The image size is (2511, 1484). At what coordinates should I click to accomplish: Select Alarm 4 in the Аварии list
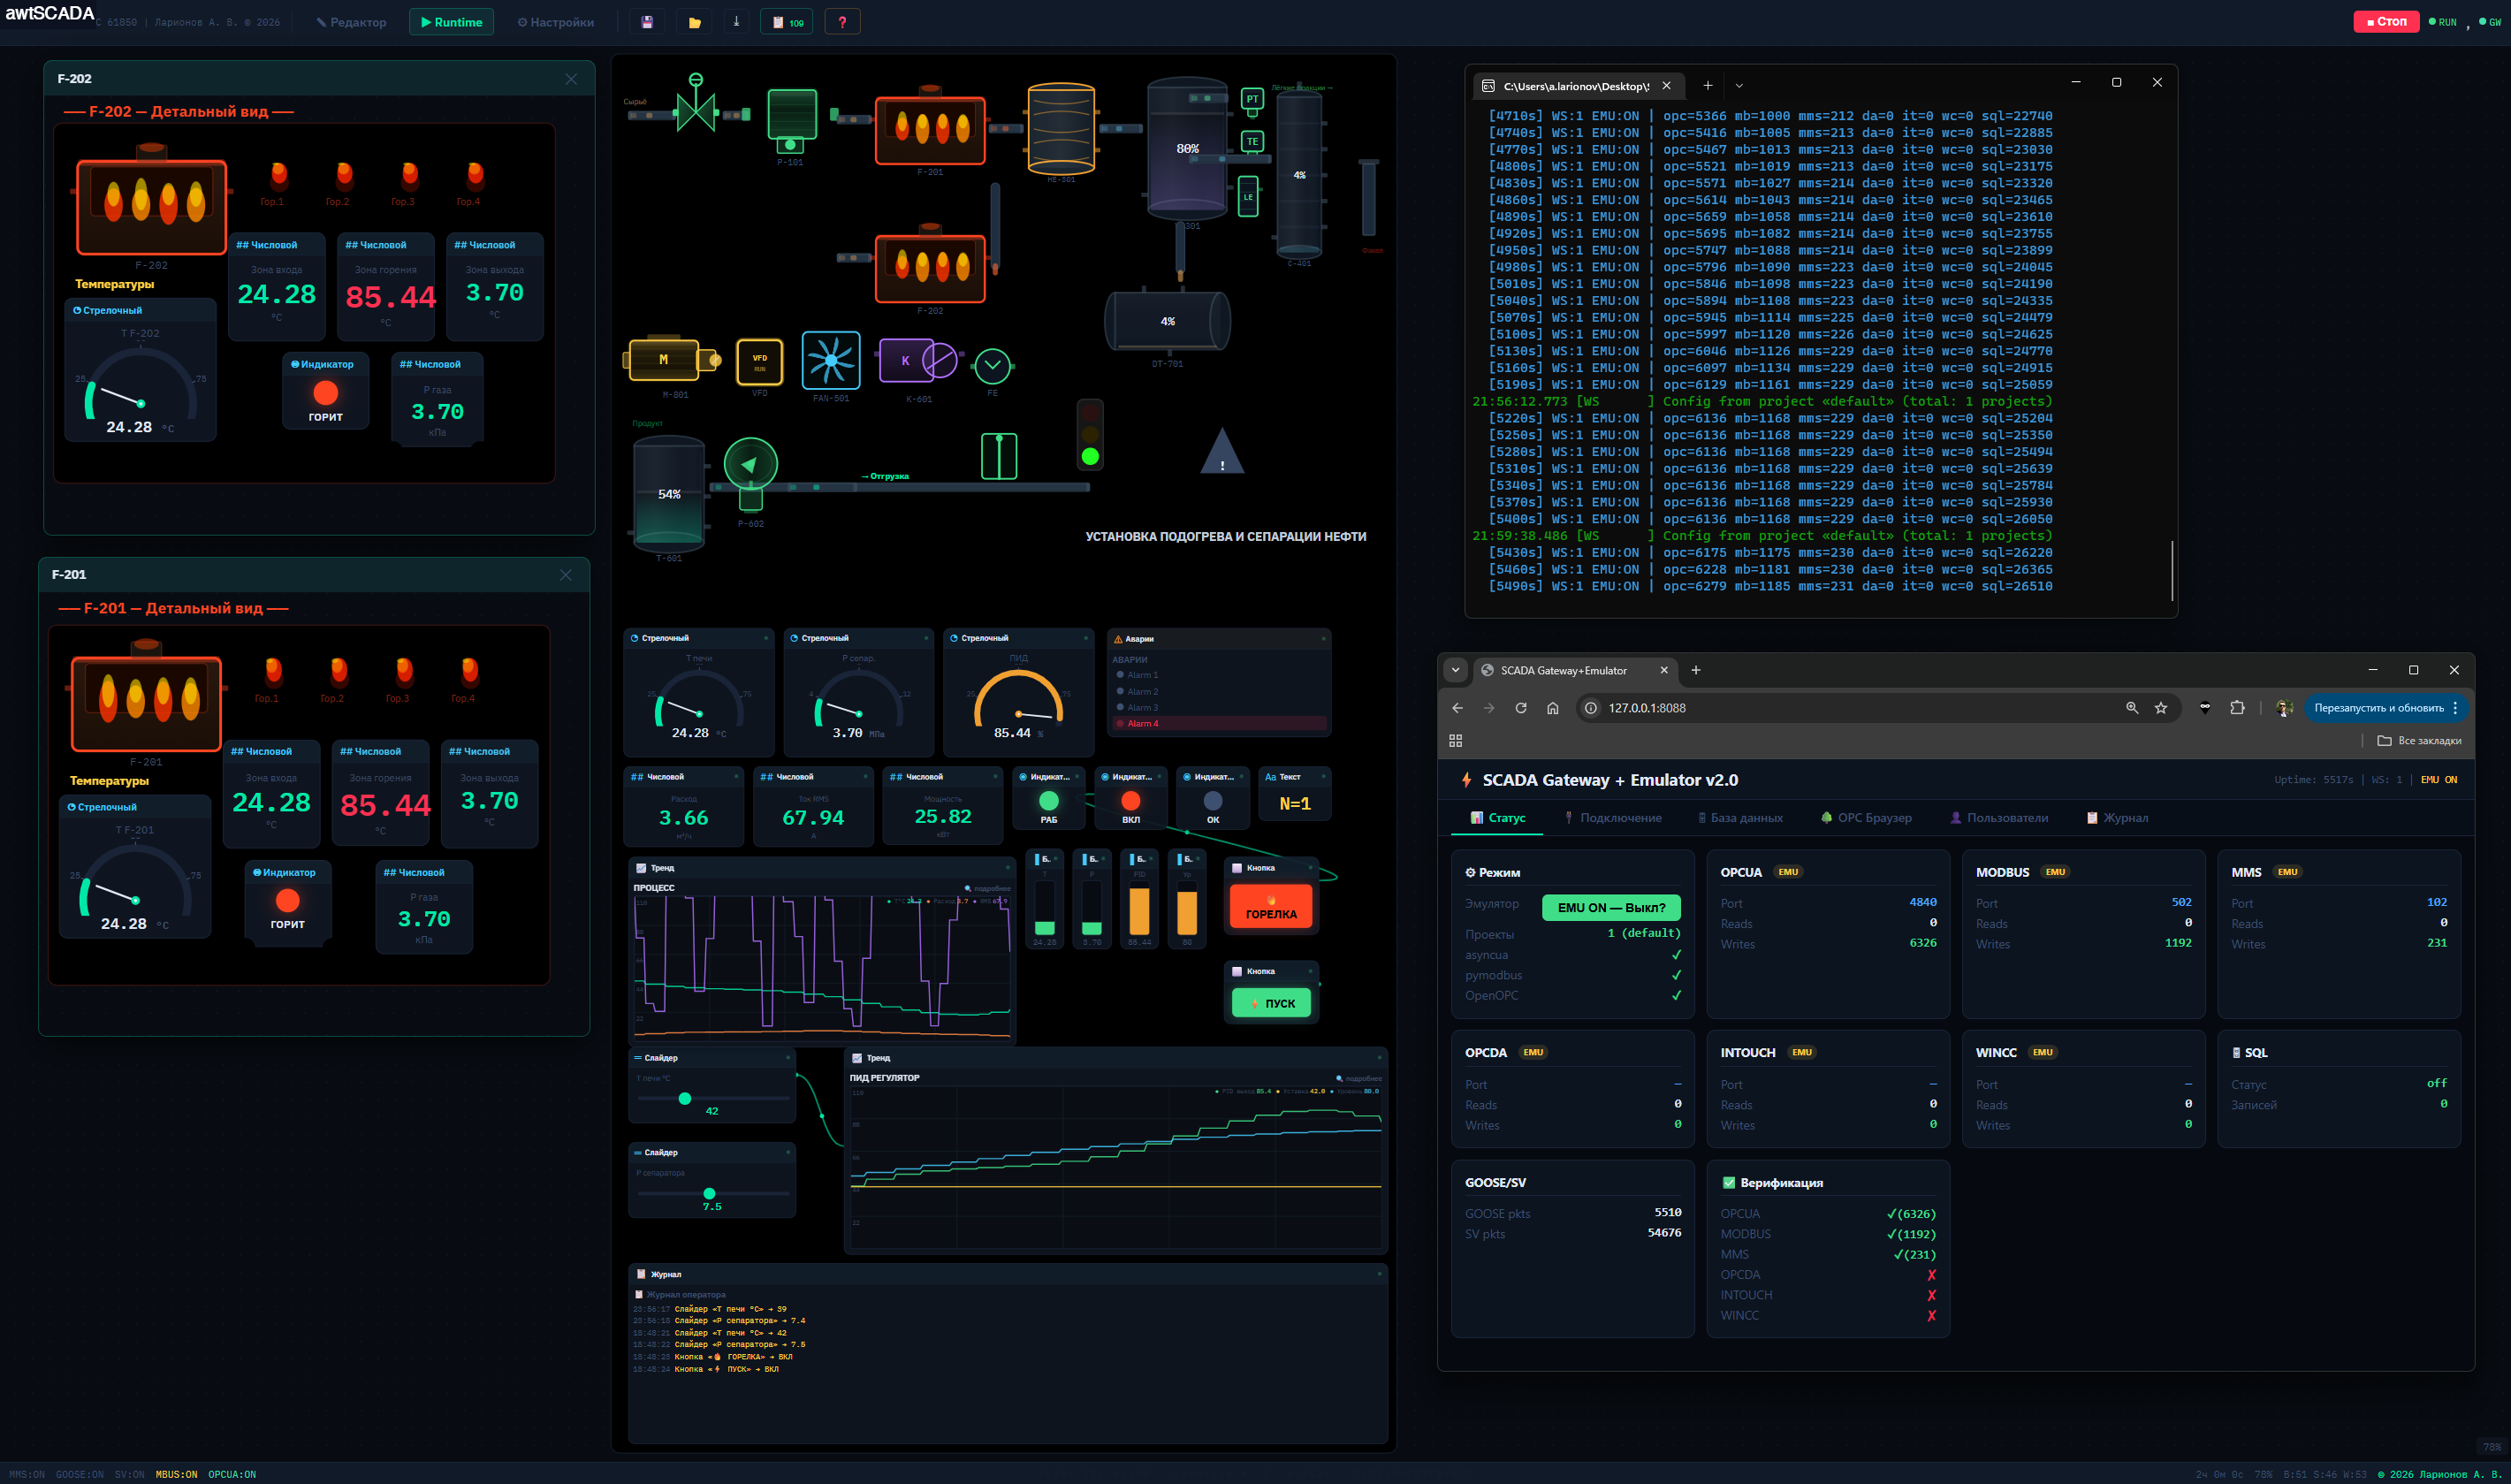tap(1219, 723)
